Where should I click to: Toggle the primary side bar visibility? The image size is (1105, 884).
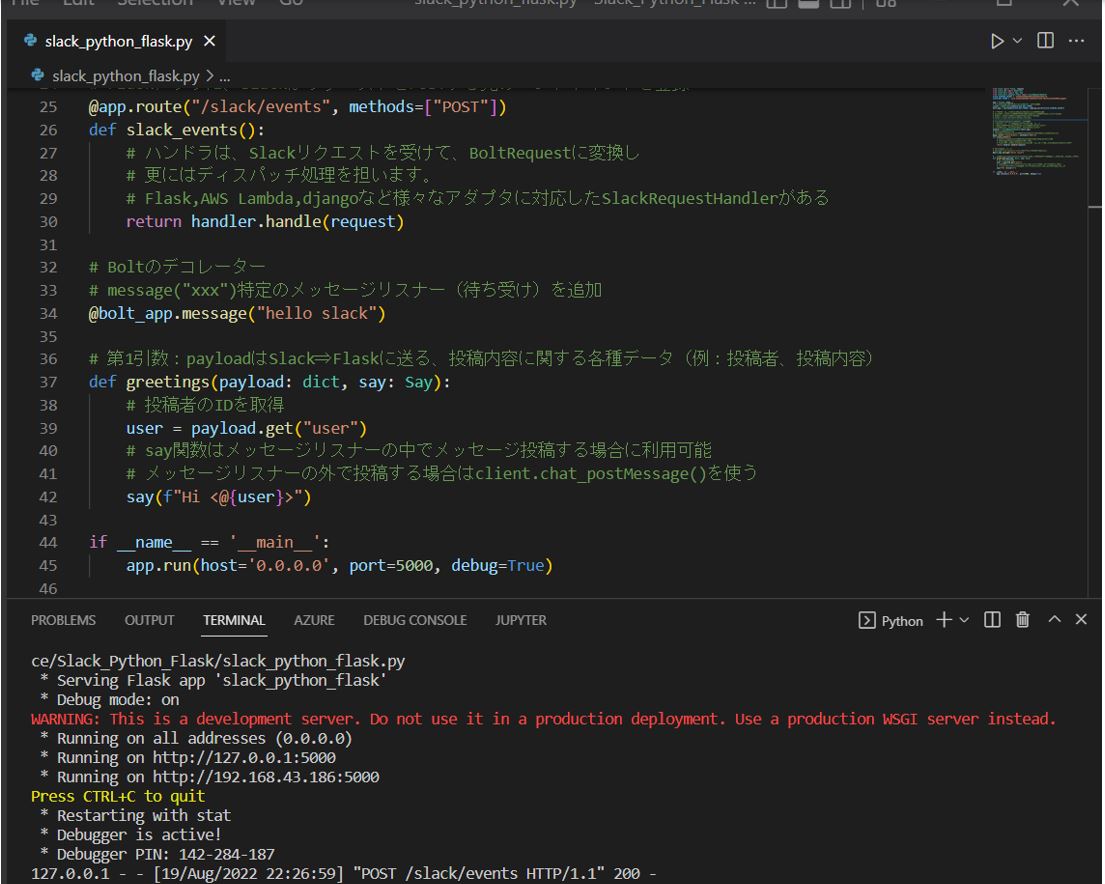coord(776,4)
